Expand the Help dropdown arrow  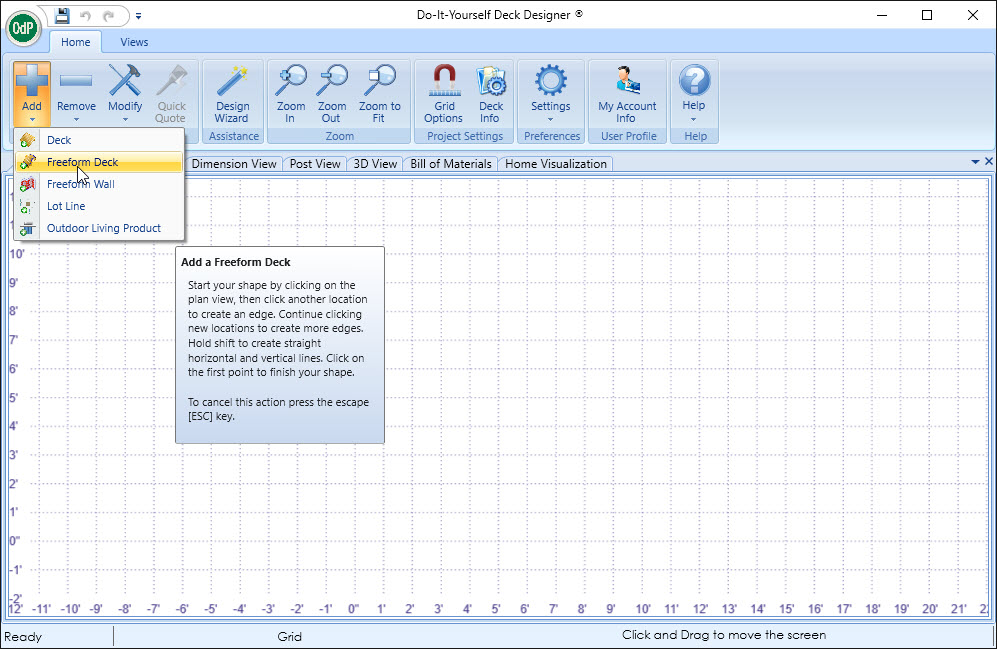pyautogui.click(x=694, y=119)
